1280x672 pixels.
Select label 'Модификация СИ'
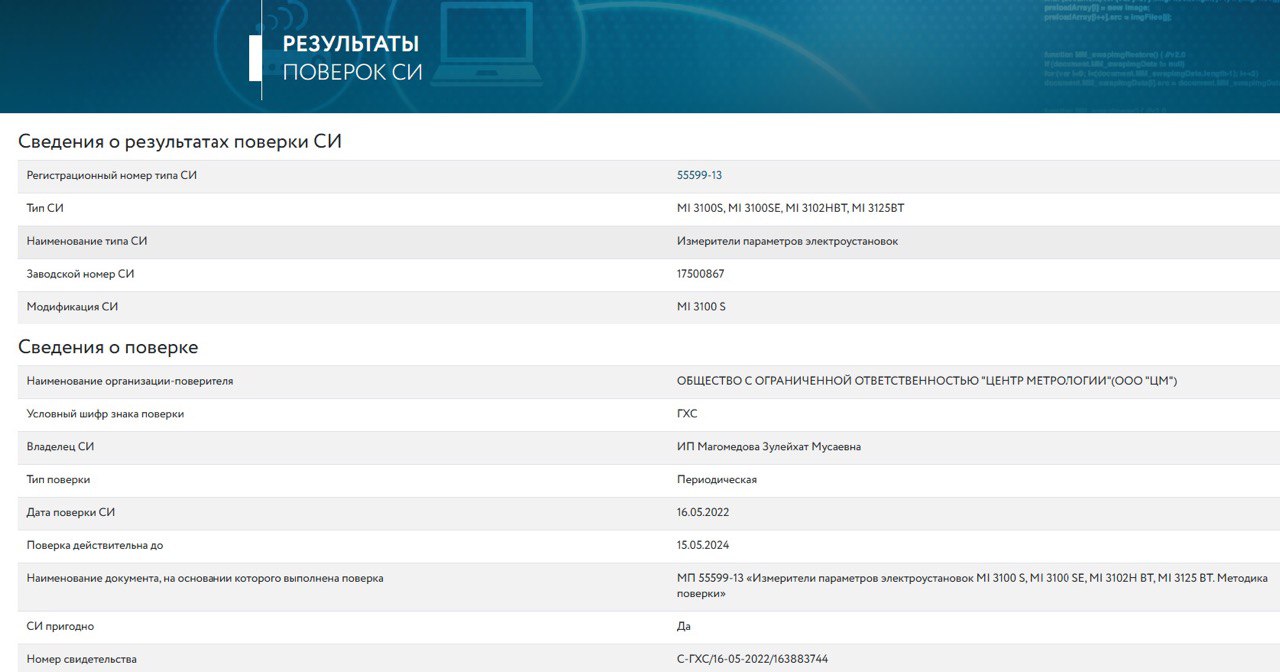coord(73,307)
